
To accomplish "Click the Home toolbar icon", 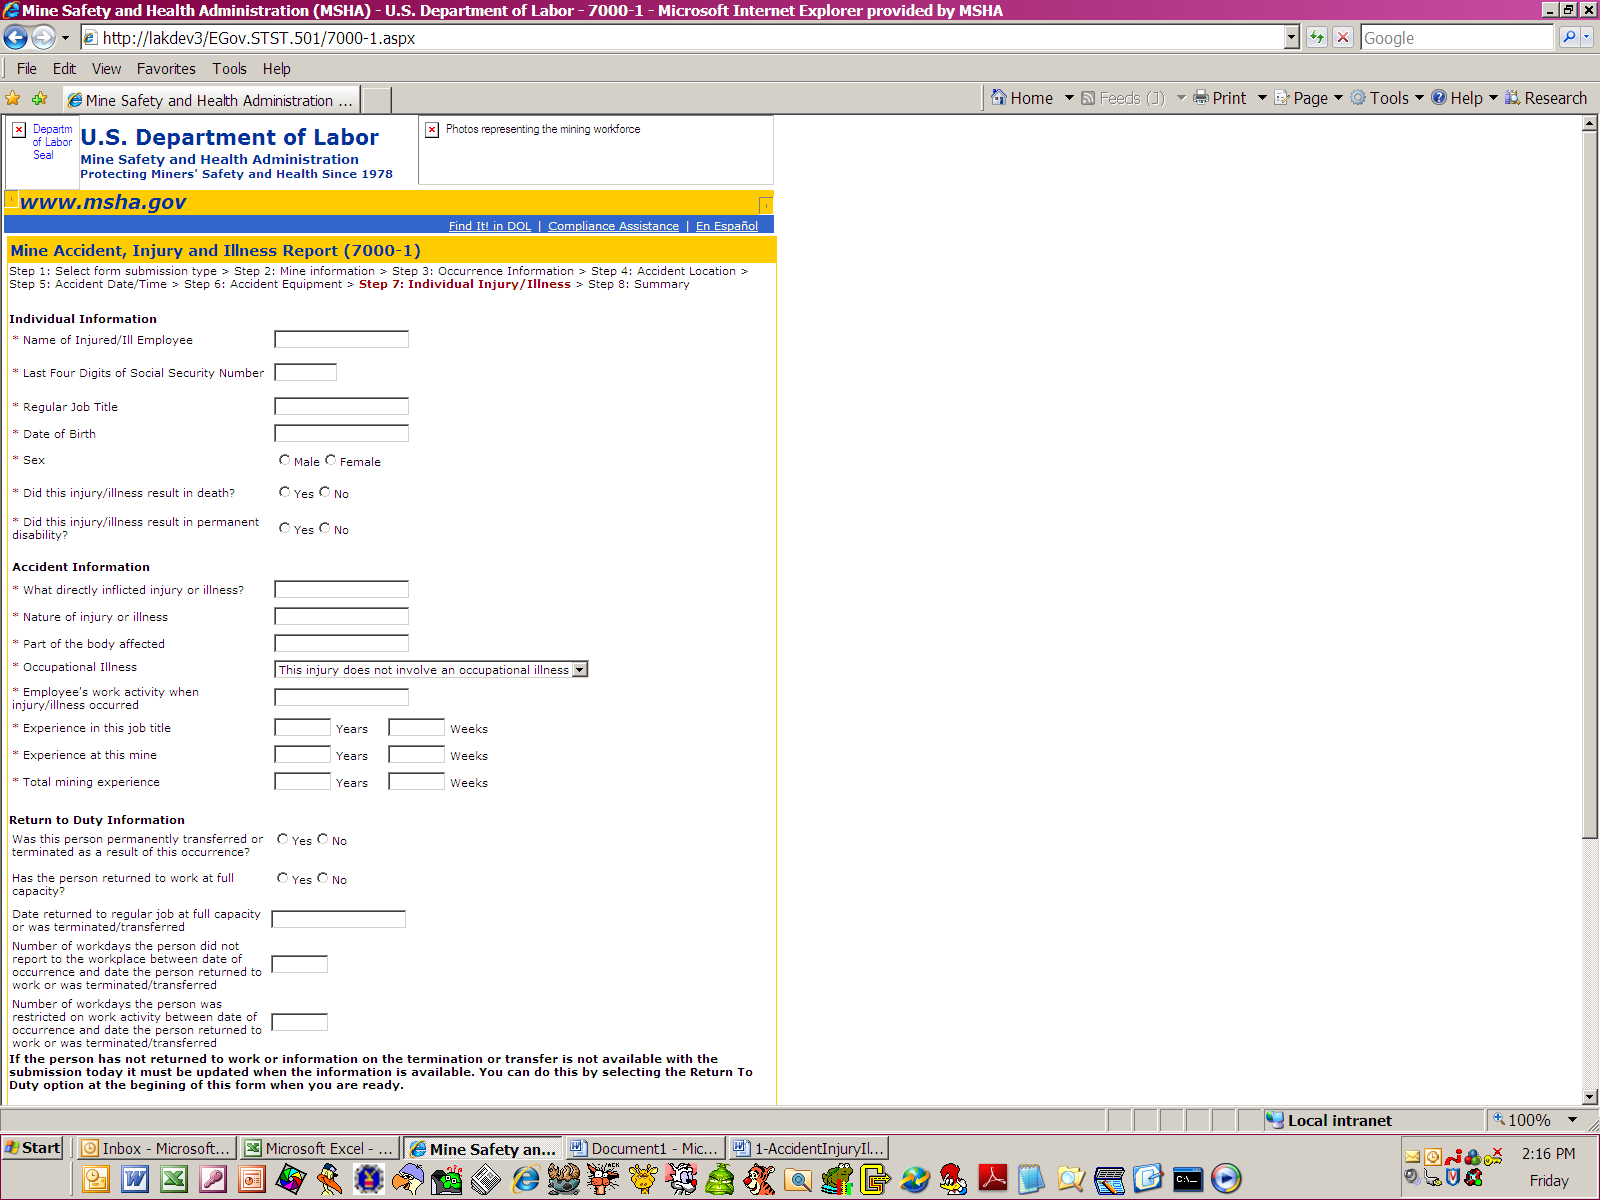I will pyautogui.click(x=999, y=98).
